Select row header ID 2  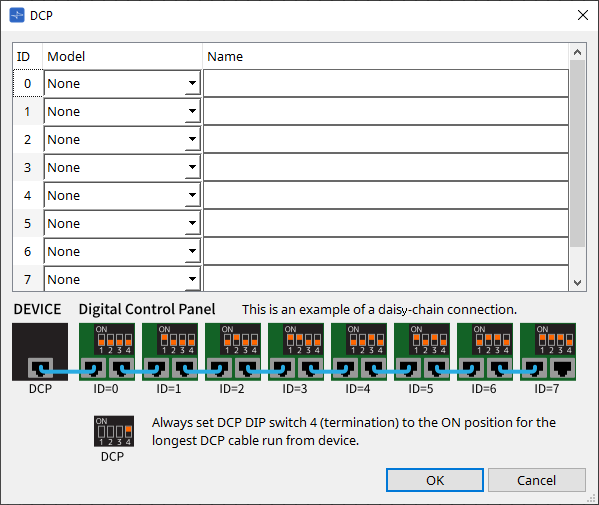[28, 139]
